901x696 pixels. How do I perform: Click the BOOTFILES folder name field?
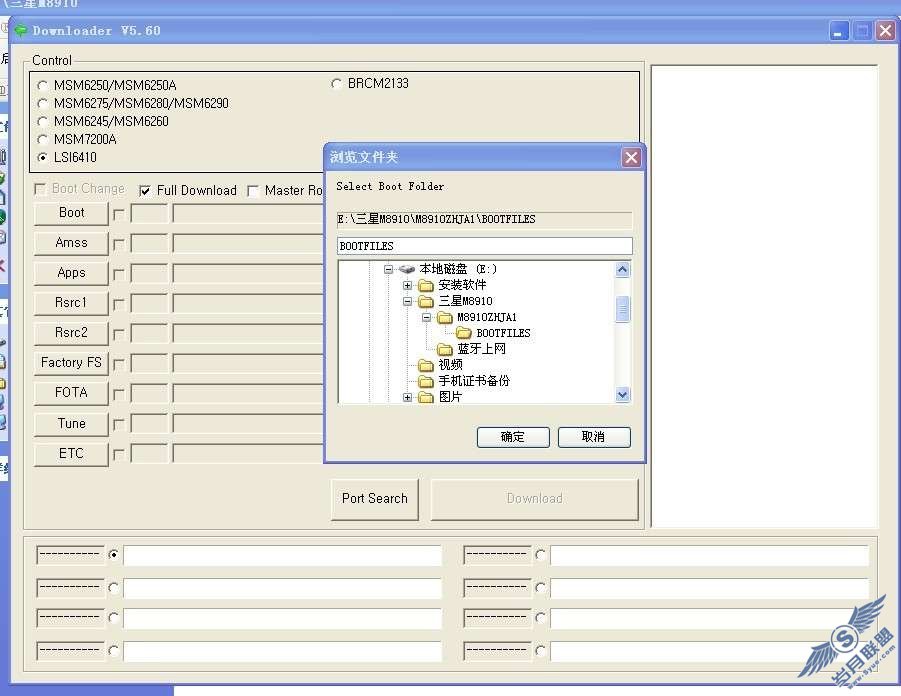pyautogui.click(x=484, y=246)
